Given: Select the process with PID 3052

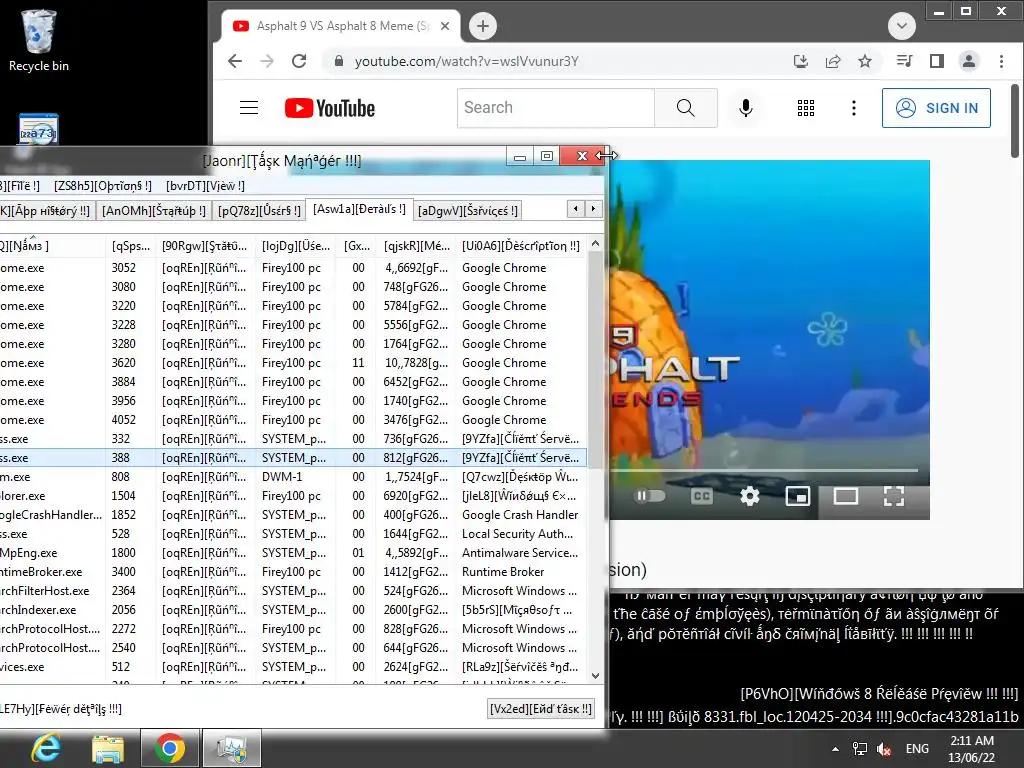Looking at the screenshot, I should 293,268.
